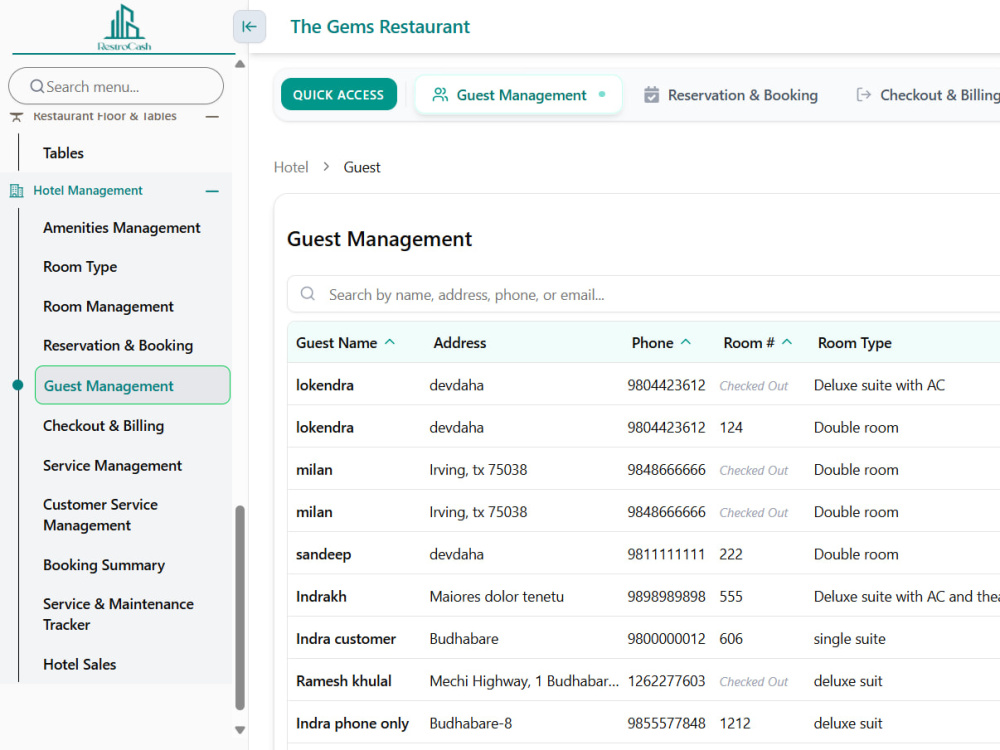Viewport: 1000px width, 750px height.
Task: Collapse the sidebar with arrow button
Action: click(249, 27)
